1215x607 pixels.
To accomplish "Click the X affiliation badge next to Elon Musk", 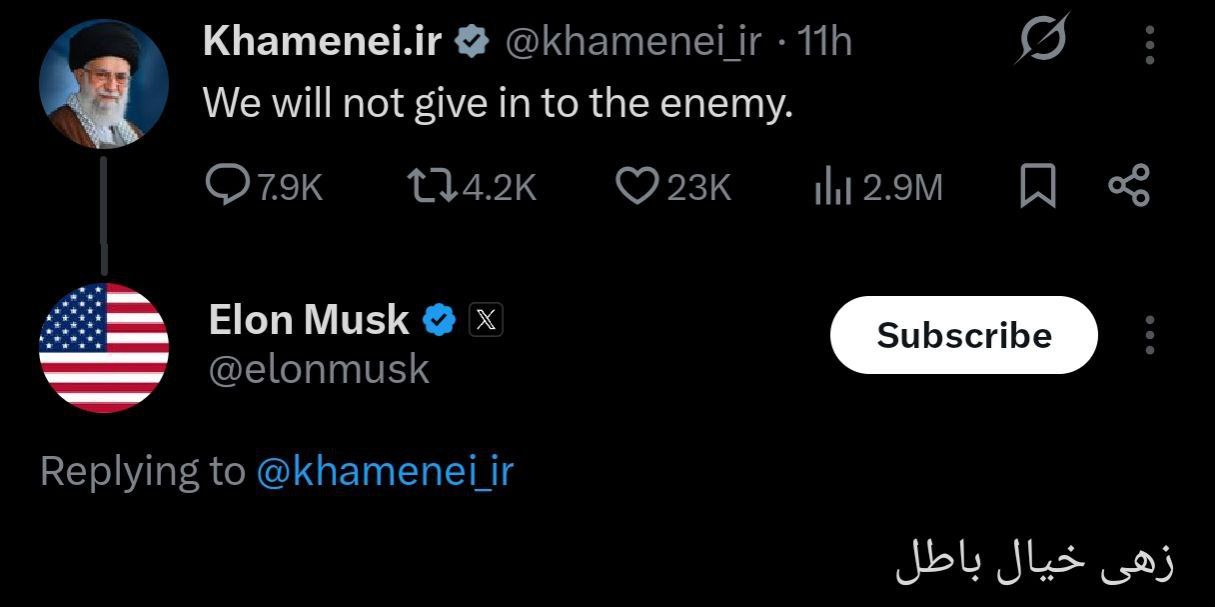I will tap(486, 320).
